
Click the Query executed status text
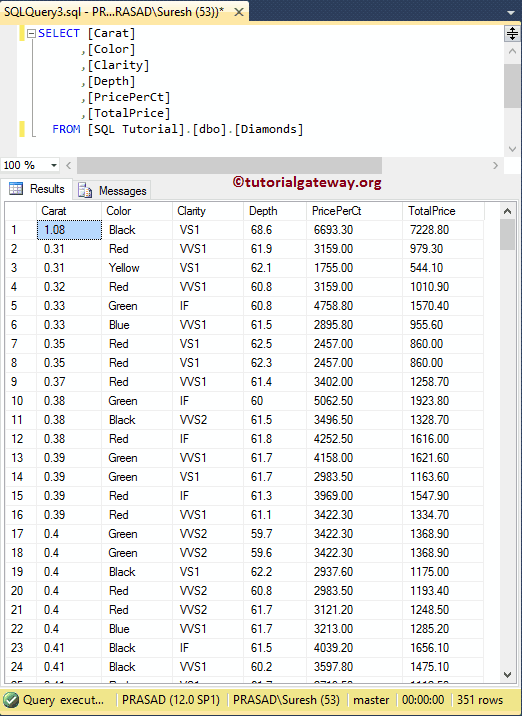point(63,700)
